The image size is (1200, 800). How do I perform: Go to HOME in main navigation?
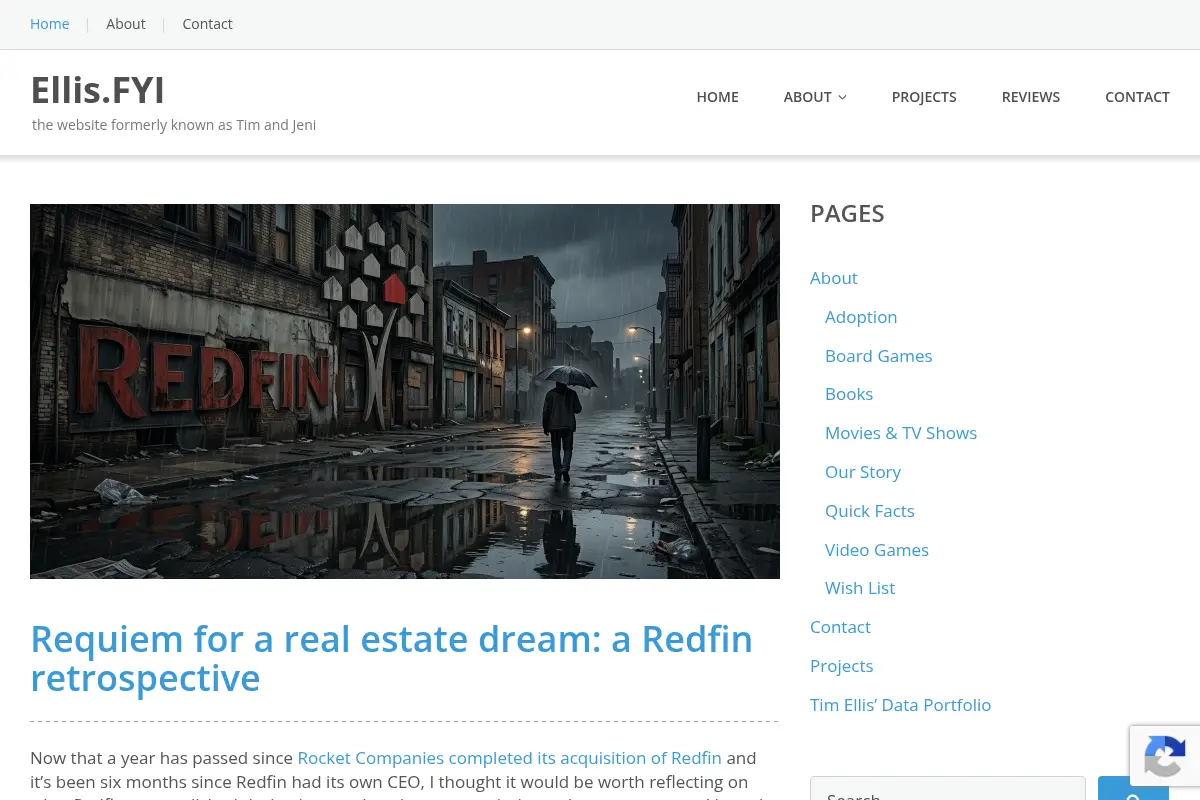point(717,97)
